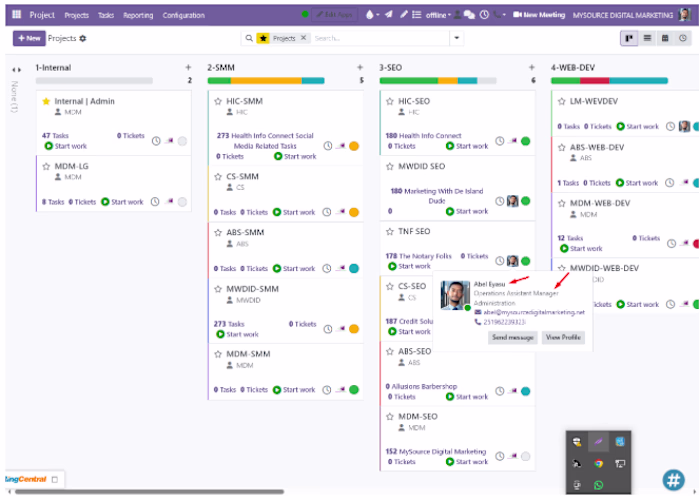Click the green status dot on MDM-SMM
The height and width of the screenshot is (500, 700).
pyautogui.click(x=354, y=390)
